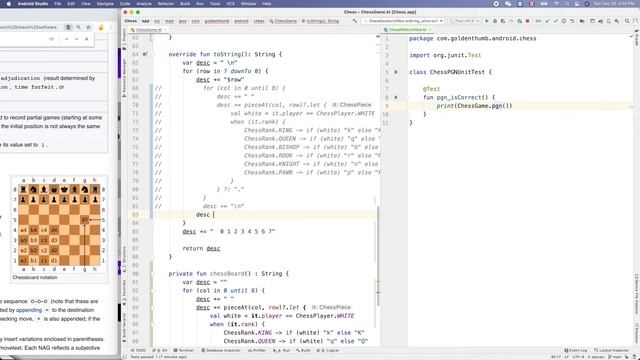Click 'goldenthumb' breadcrumb in navigation bar
Viewport: 640px width, 360px height.
point(217,21)
